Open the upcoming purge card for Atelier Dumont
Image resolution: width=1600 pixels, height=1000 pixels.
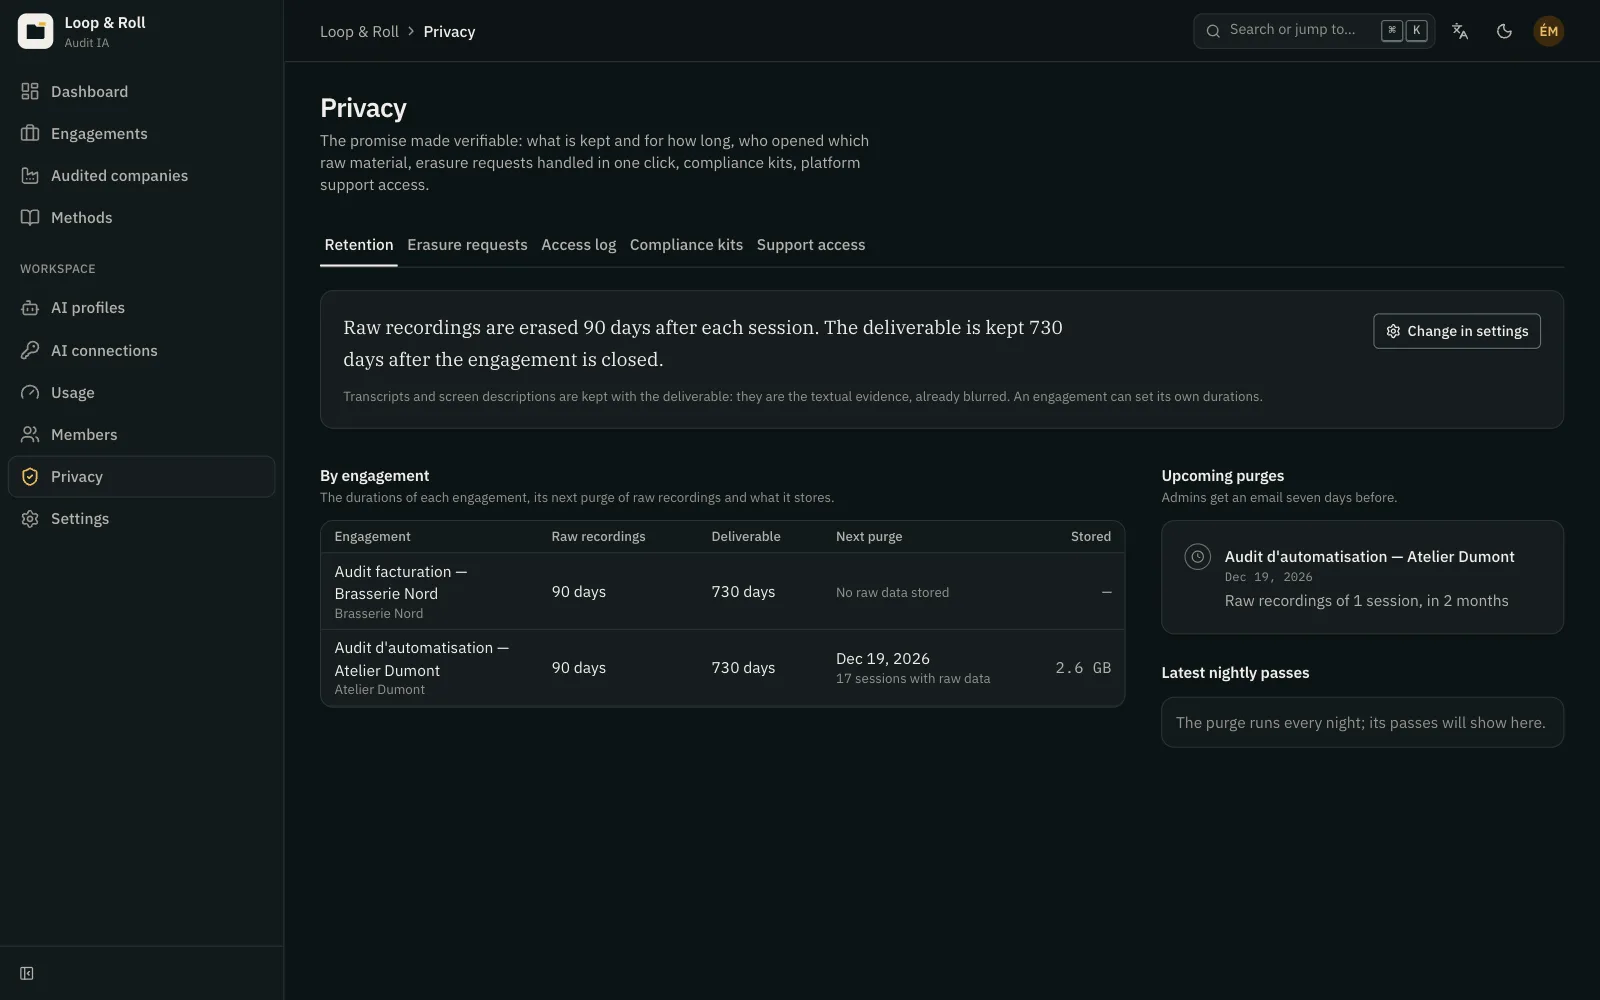coord(1362,577)
